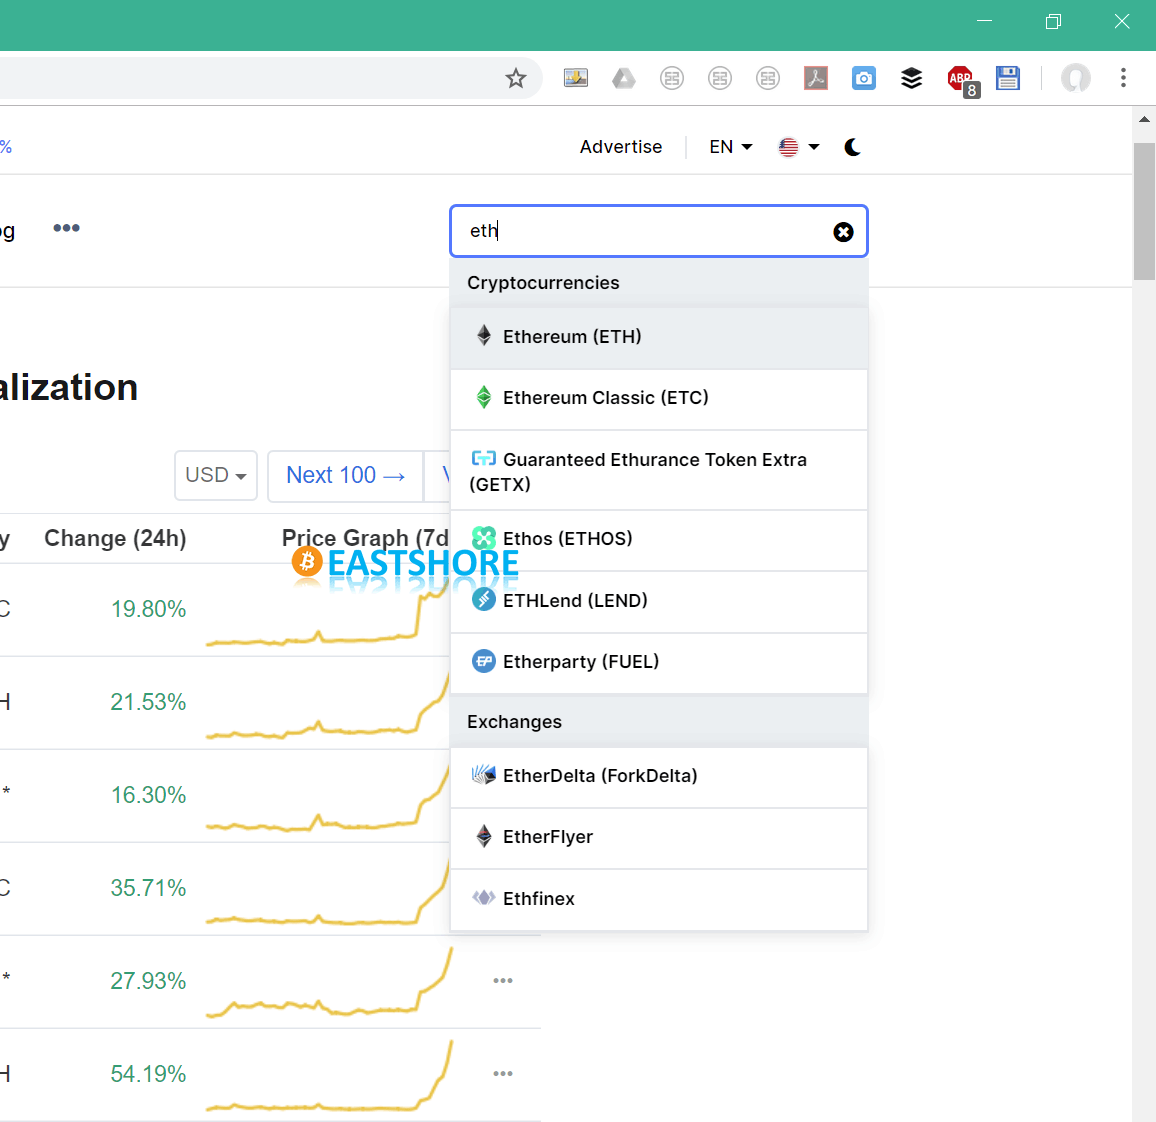Open the Adblock Plus extension icon

[961, 80]
